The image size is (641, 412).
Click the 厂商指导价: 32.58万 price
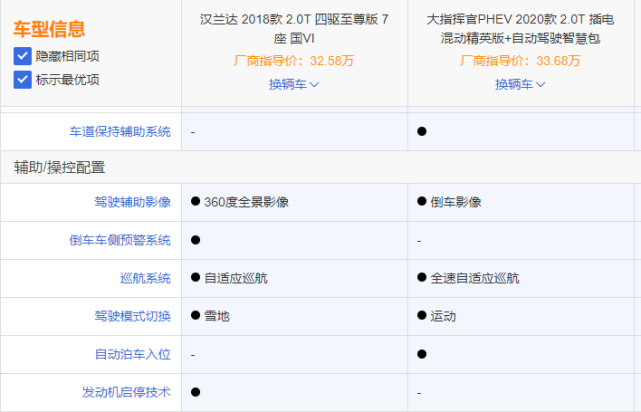click(x=294, y=61)
